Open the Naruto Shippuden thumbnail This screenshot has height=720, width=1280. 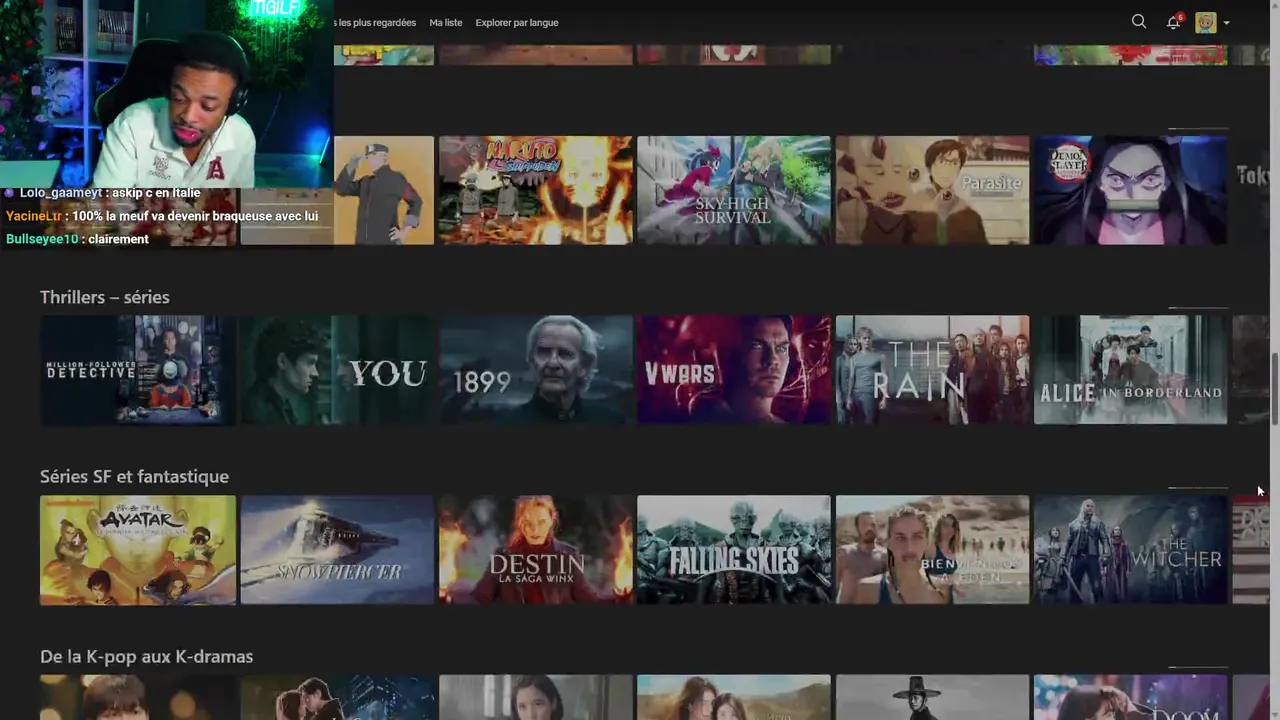point(535,190)
